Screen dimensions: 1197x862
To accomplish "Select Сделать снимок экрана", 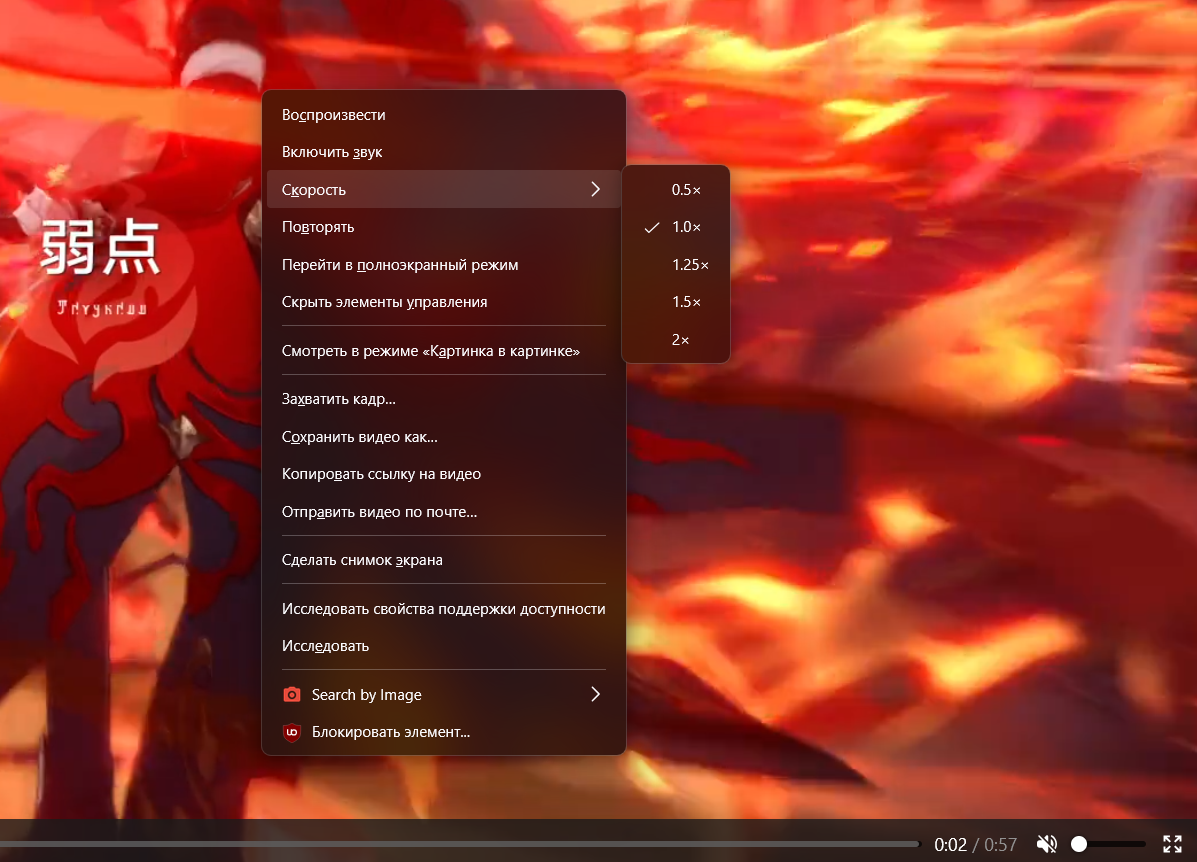I will (x=444, y=560).
